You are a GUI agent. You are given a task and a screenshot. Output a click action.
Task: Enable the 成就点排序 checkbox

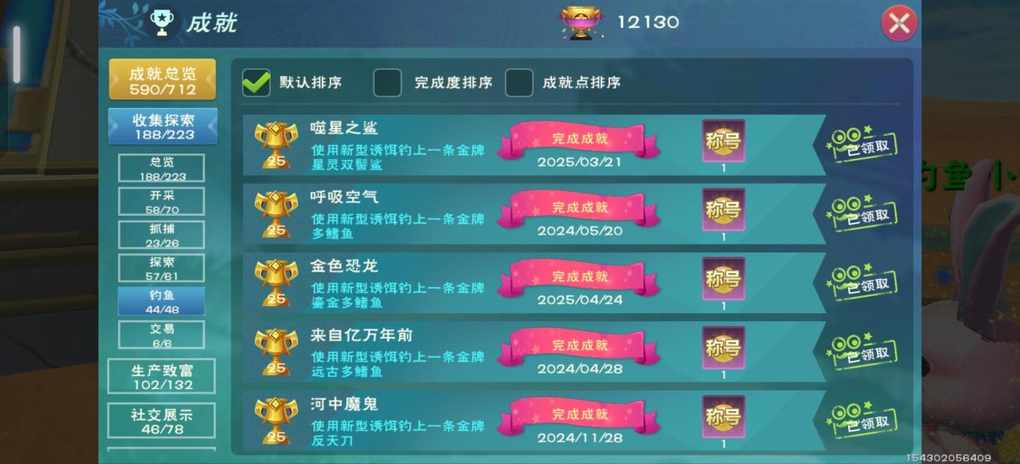click(x=519, y=83)
